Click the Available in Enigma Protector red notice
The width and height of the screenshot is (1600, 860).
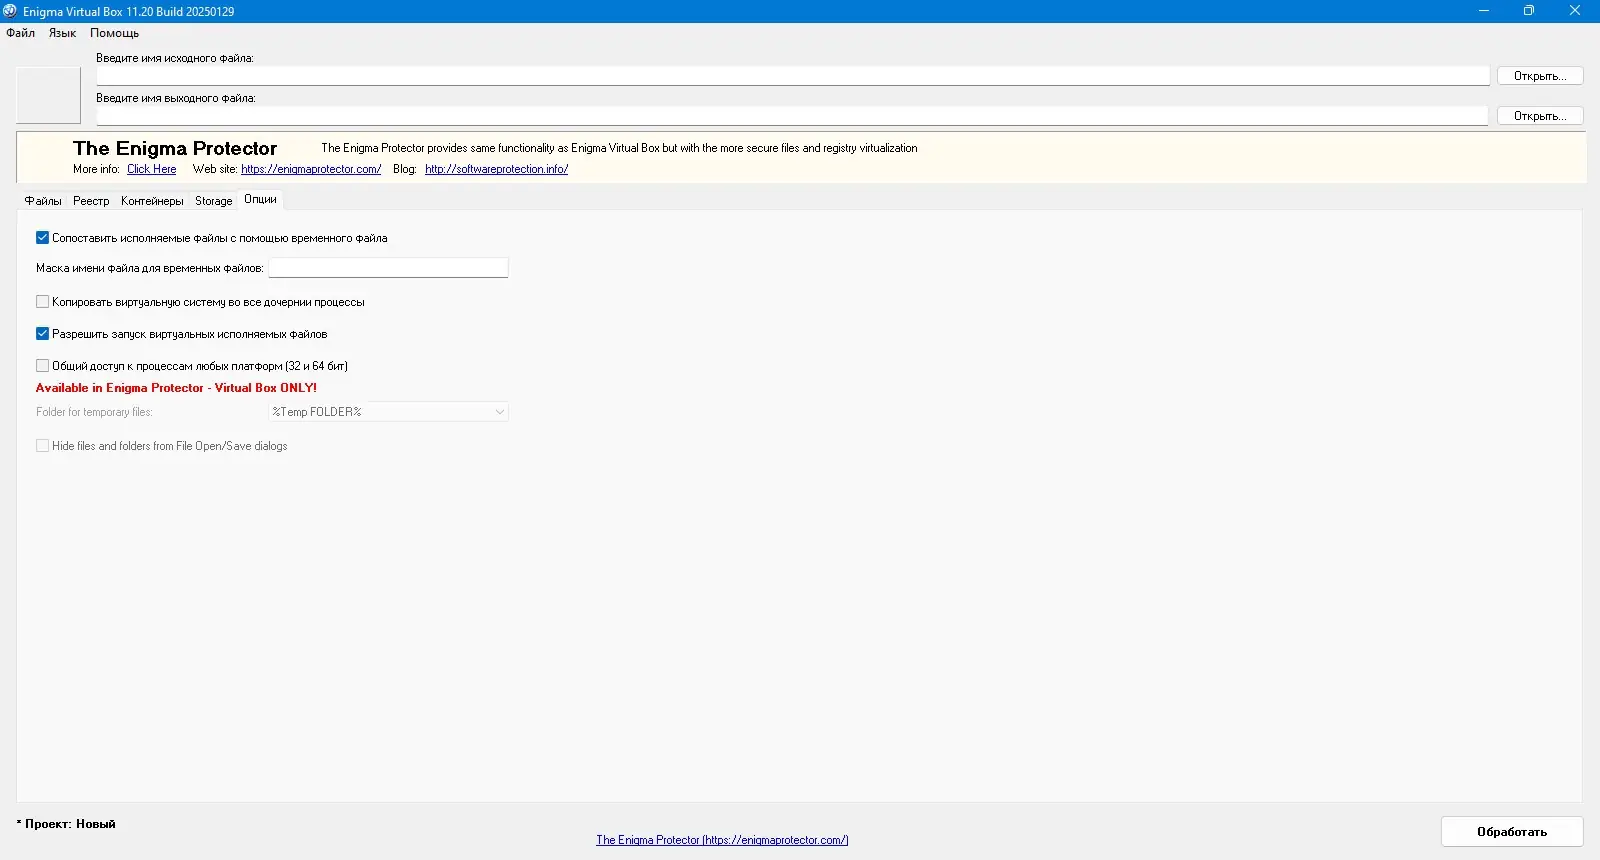pyautogui.click(x=176, y=388)
